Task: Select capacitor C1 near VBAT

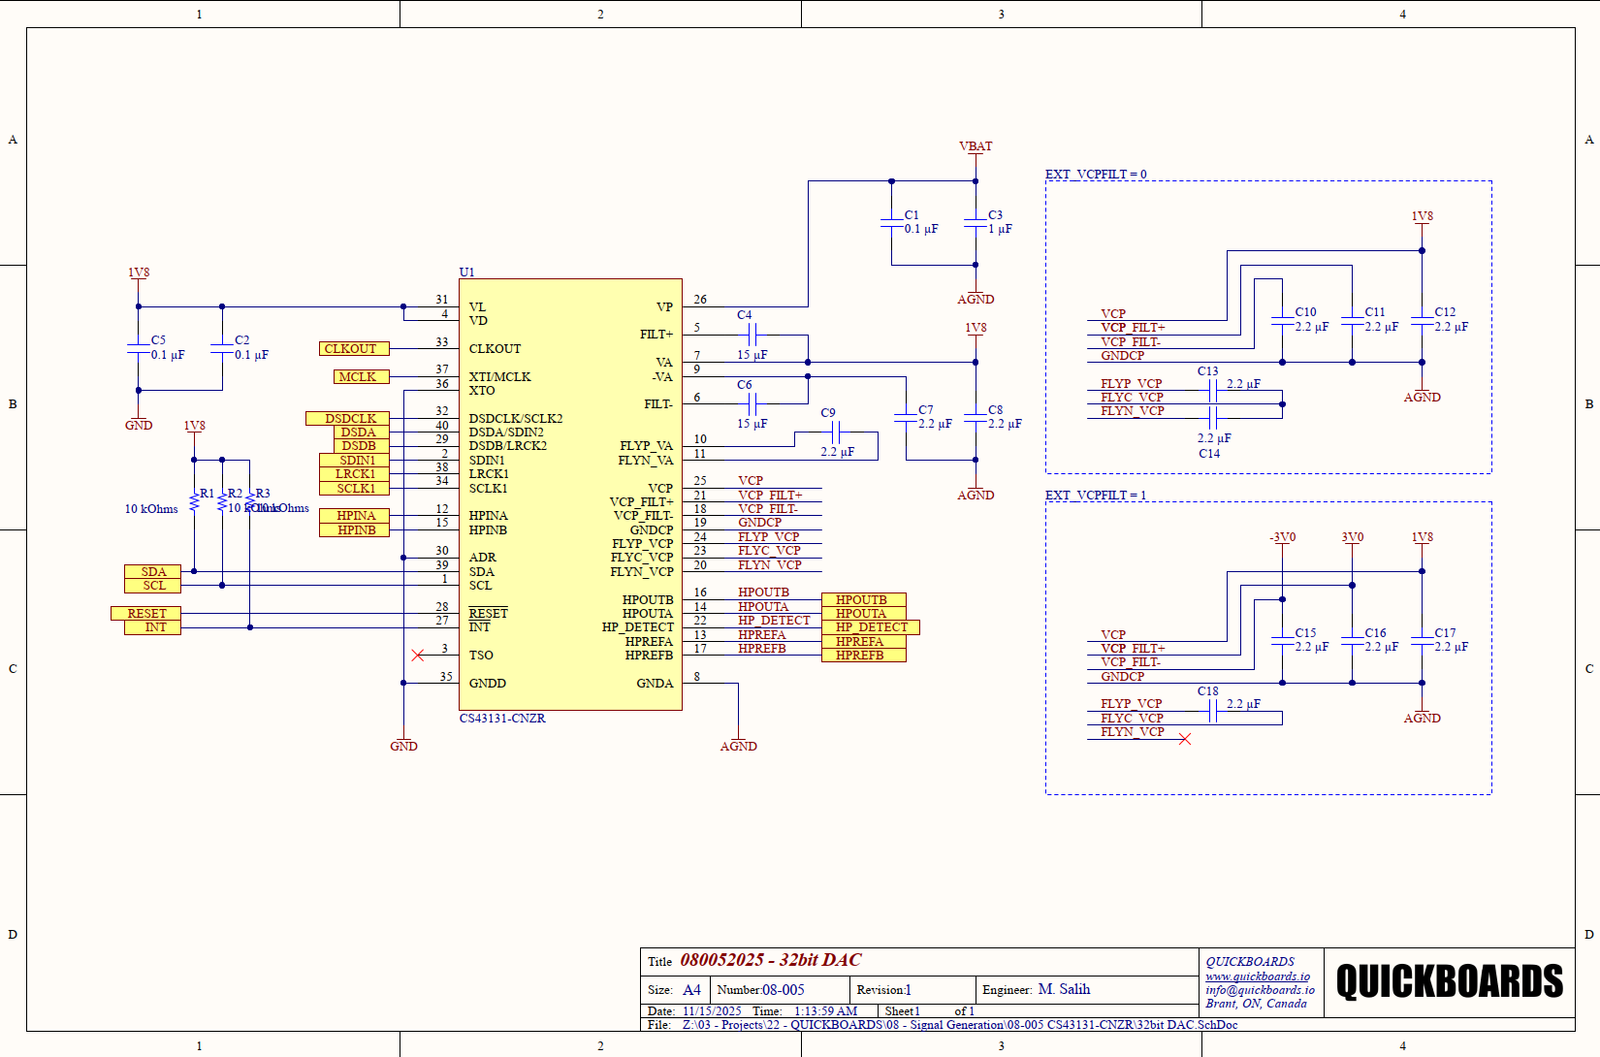Action: pyautogui.click(x=892, y=223)
